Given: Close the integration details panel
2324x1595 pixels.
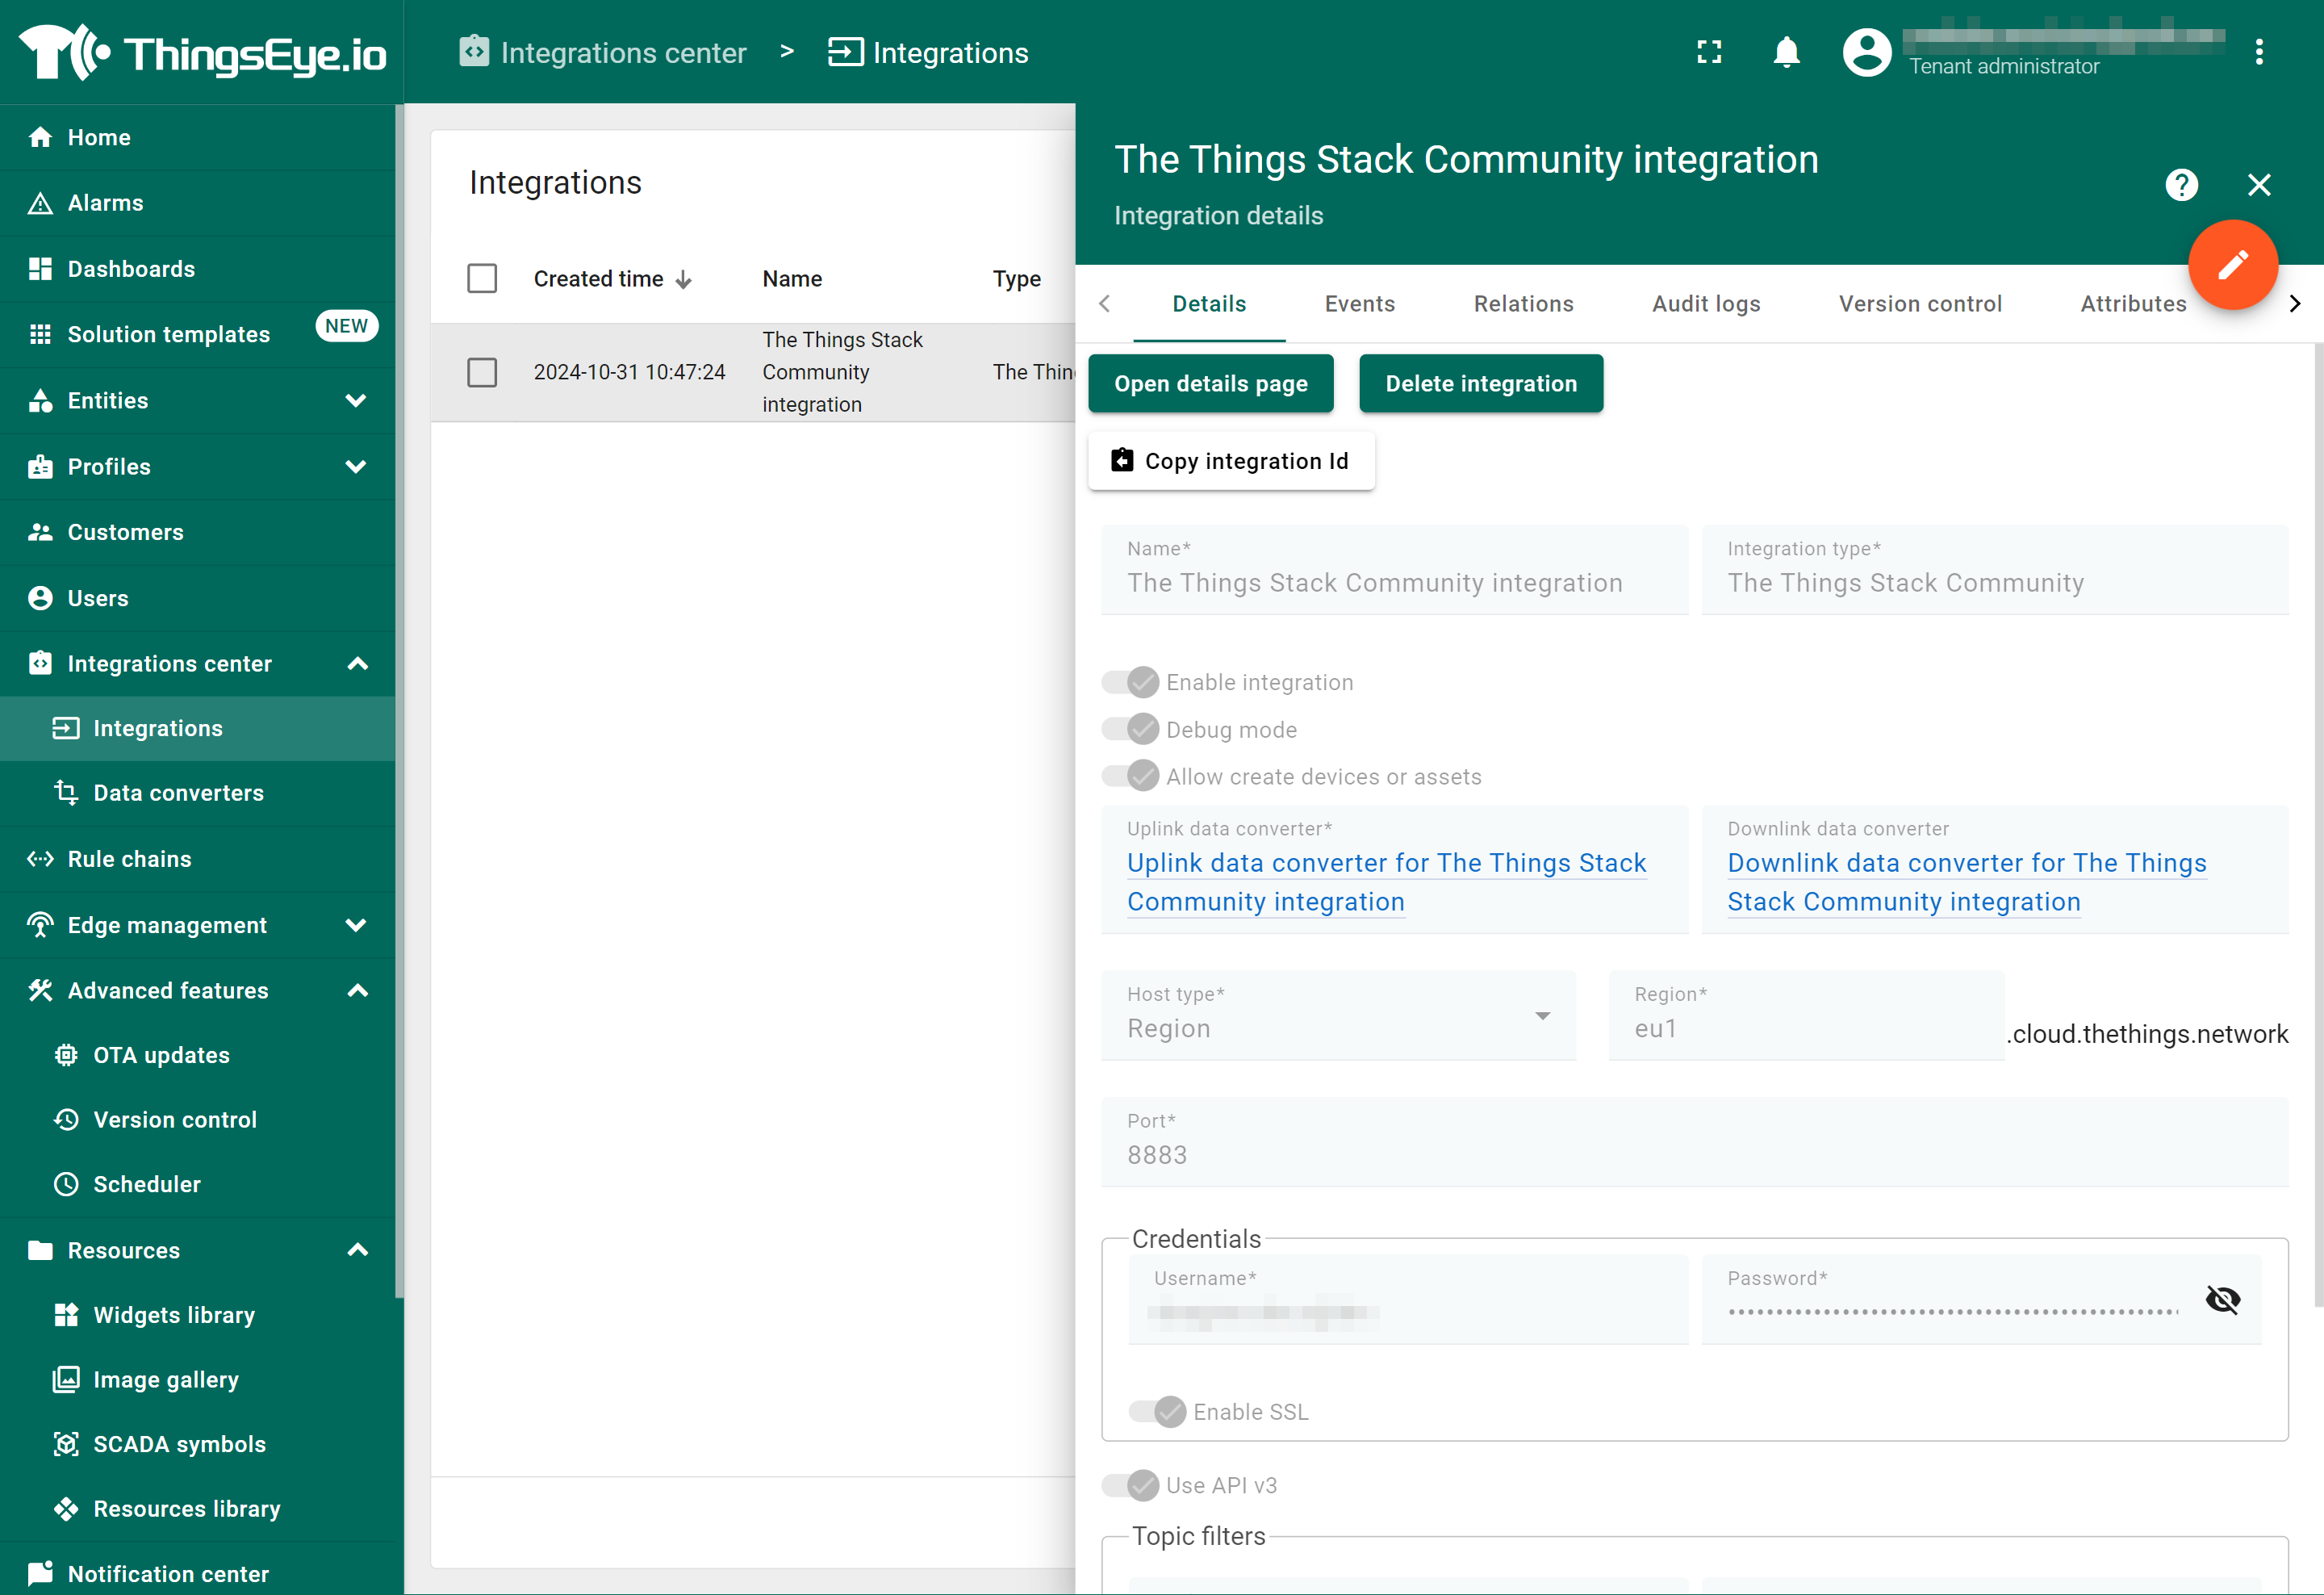Looking at the screenshot, I should point(2259,185).
